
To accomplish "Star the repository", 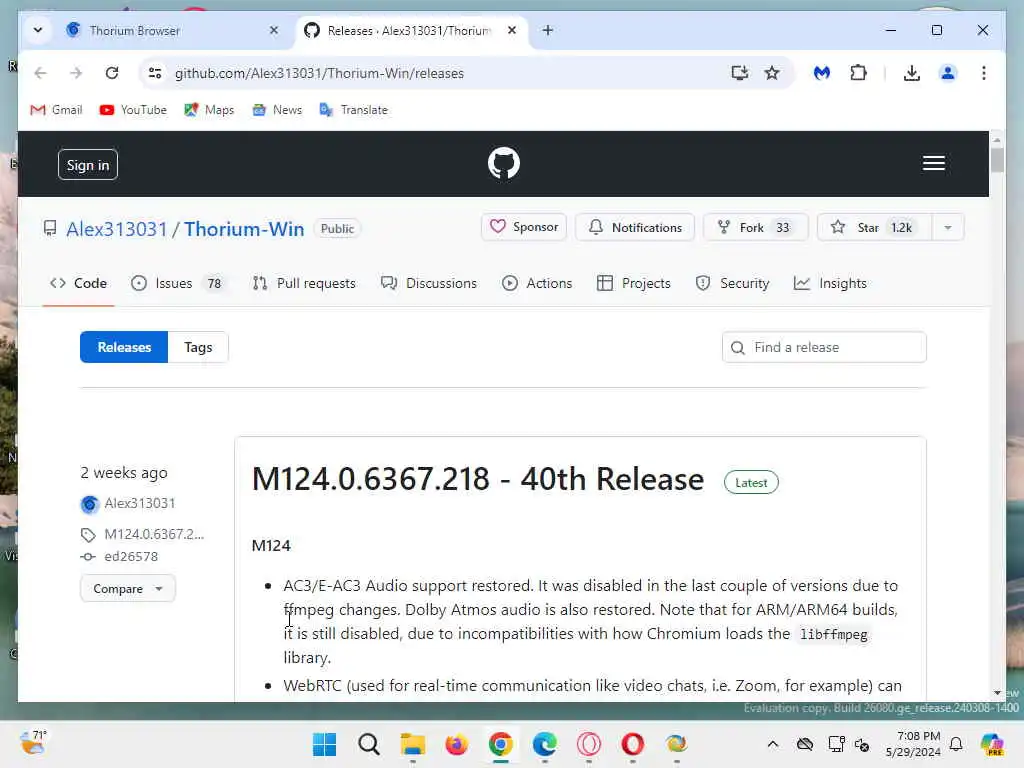I will [x=874, y=227].
